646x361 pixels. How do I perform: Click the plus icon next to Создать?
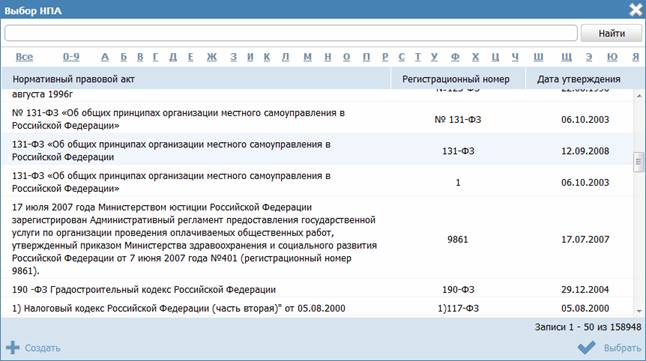[13, 347]
